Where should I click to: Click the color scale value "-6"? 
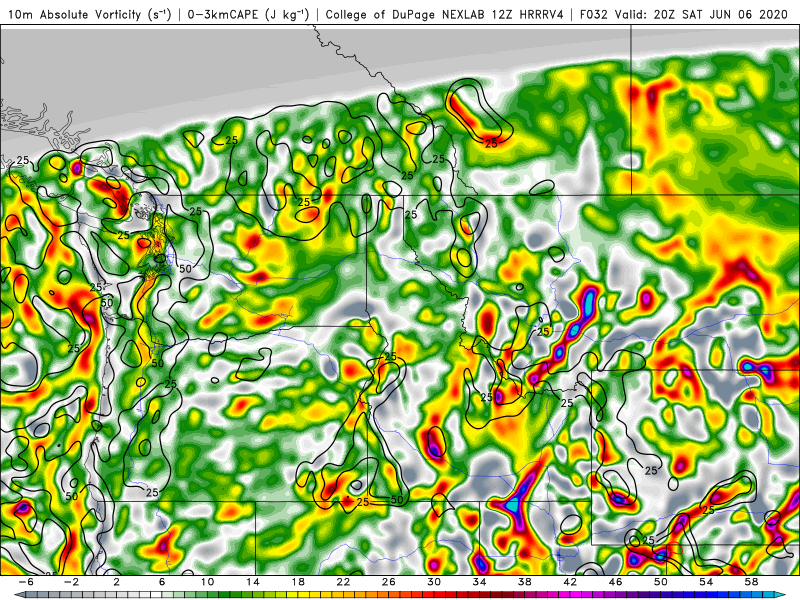tap(27, 582)
